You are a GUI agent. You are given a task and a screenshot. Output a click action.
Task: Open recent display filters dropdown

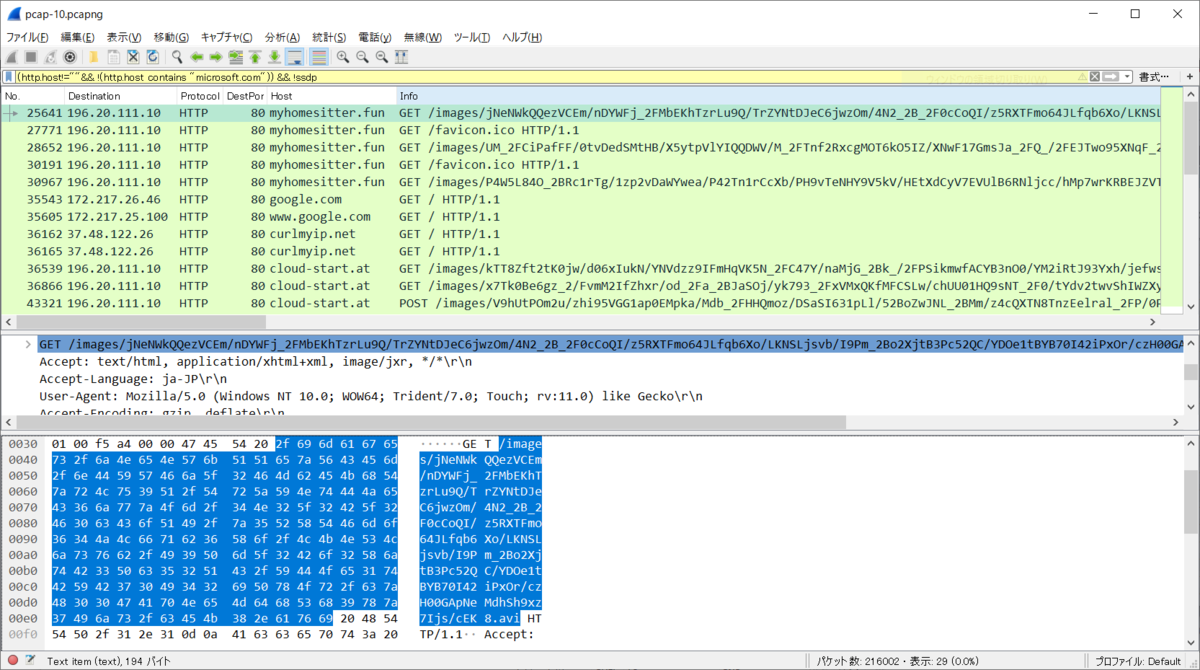1127,76
